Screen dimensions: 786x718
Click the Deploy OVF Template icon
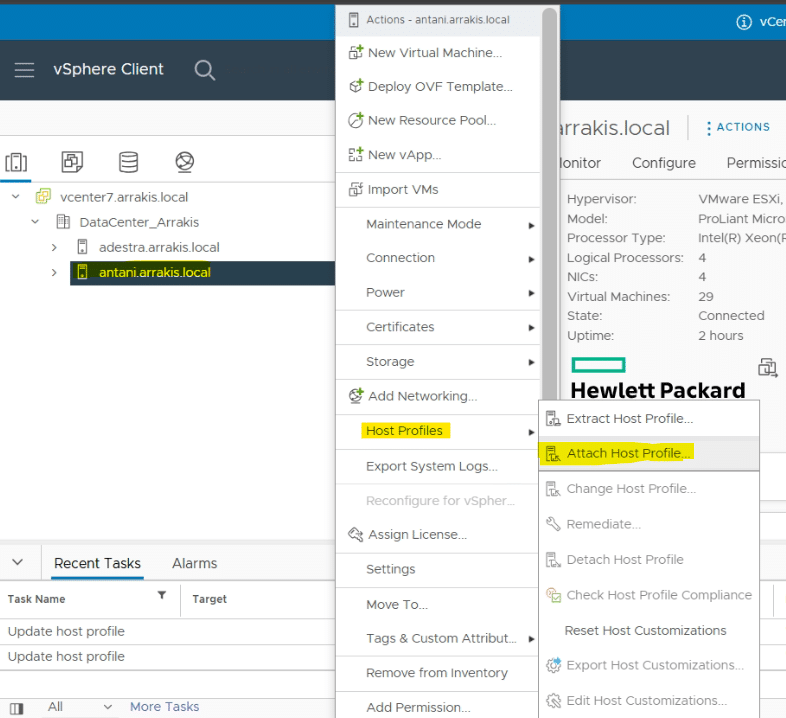tap(355, 86)
